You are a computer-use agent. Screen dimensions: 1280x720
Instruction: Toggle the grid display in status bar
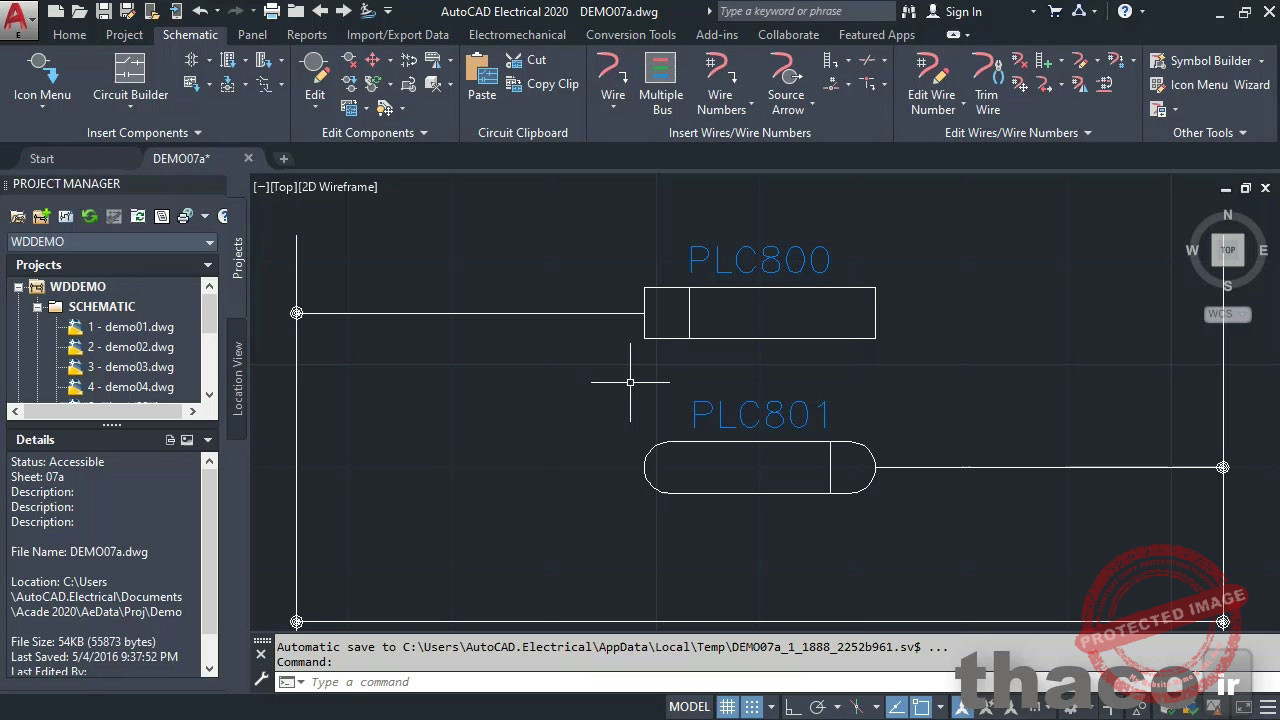tap(727, 706)
